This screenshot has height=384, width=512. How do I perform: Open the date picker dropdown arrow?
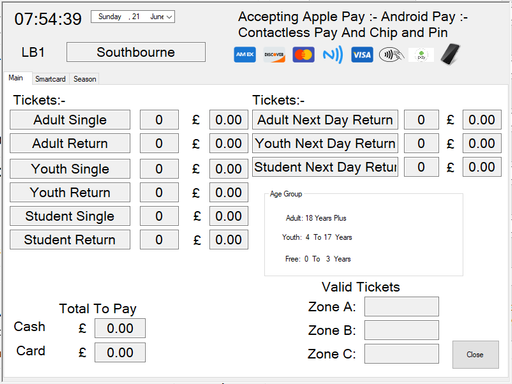[169, 17]
